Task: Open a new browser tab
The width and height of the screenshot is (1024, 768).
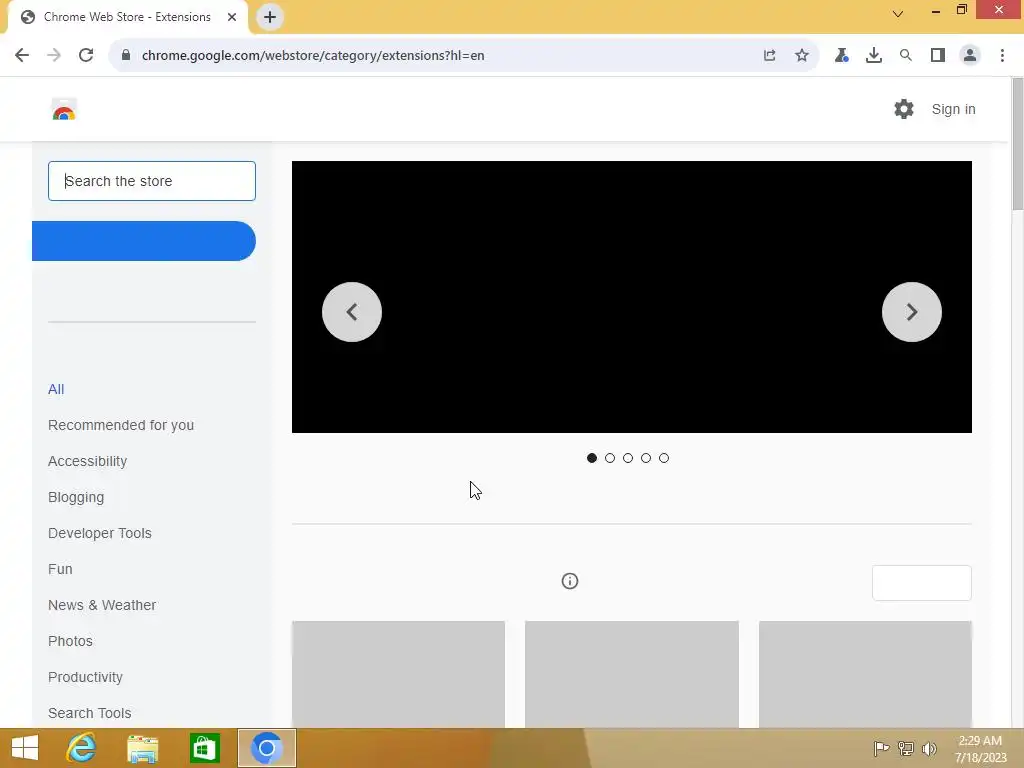Action: click(x=270, y=17)
